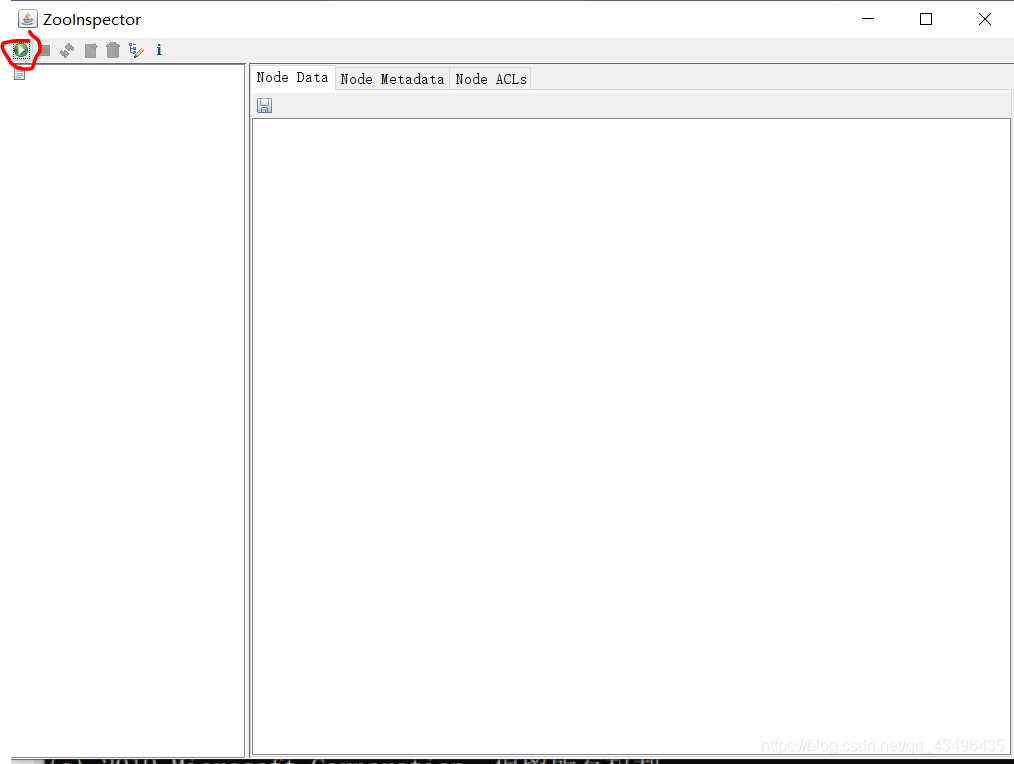The width and height of the screenshot is (1014, 764).
Task: Click the Delete Node trash icon
Action: tap(113, 50)
